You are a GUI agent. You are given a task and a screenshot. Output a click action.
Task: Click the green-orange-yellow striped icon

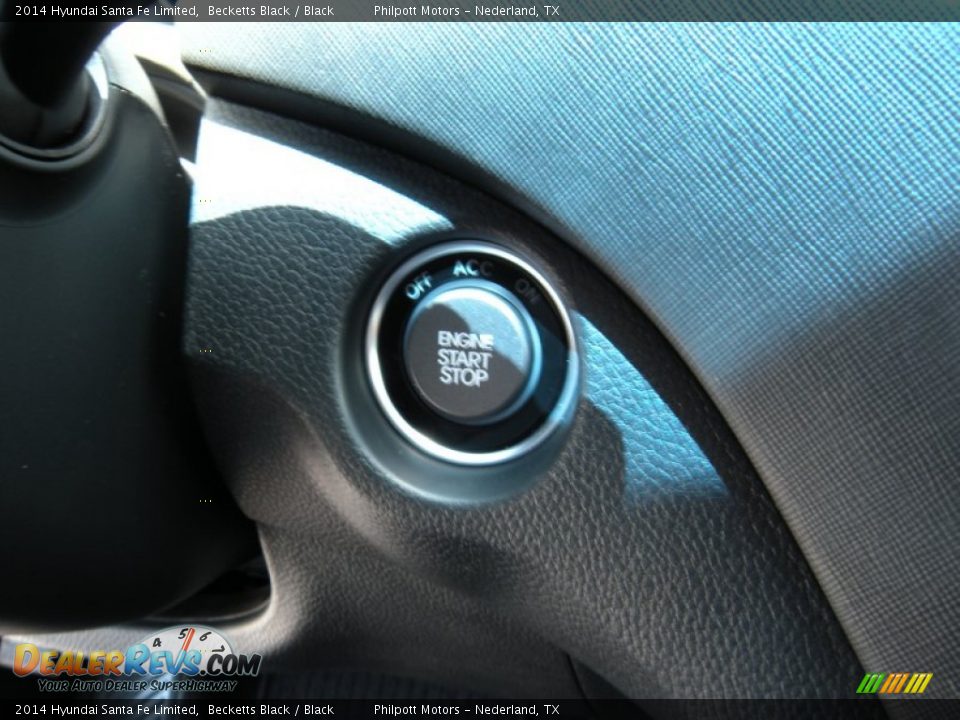(894, 683)
